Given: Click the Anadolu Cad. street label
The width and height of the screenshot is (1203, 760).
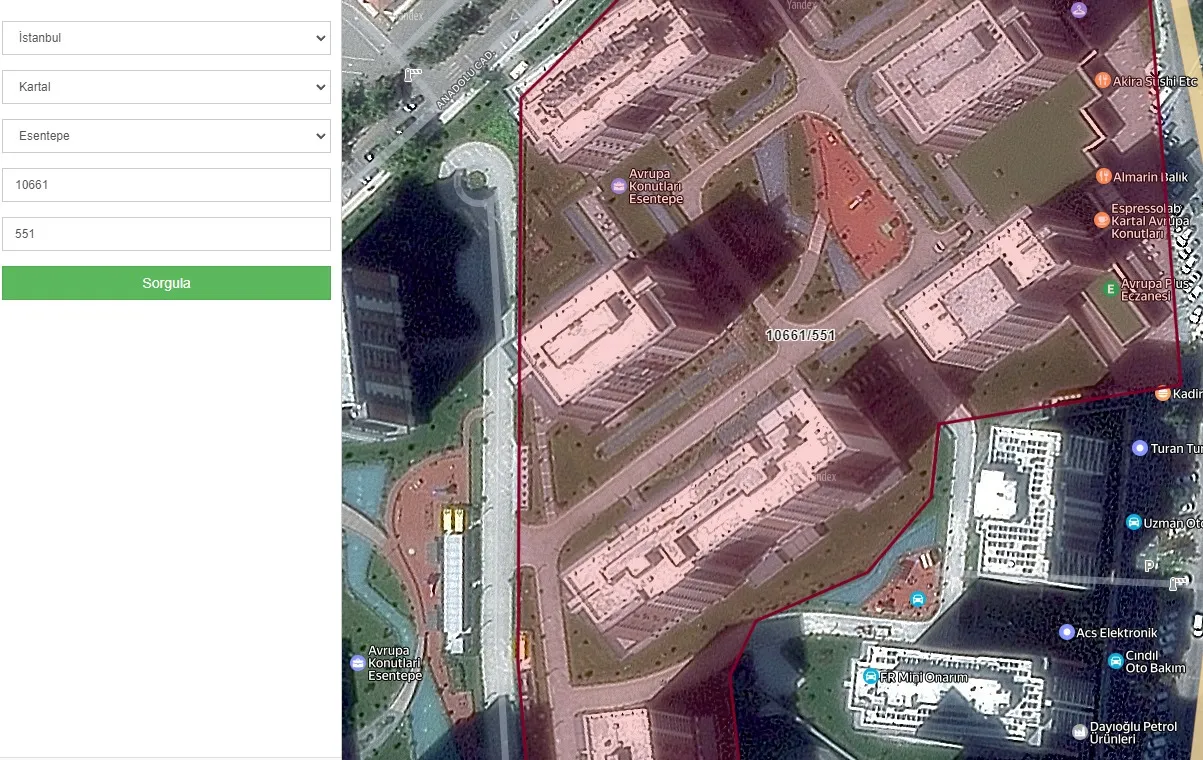Looking at the screenshot, I should point(464,79).
